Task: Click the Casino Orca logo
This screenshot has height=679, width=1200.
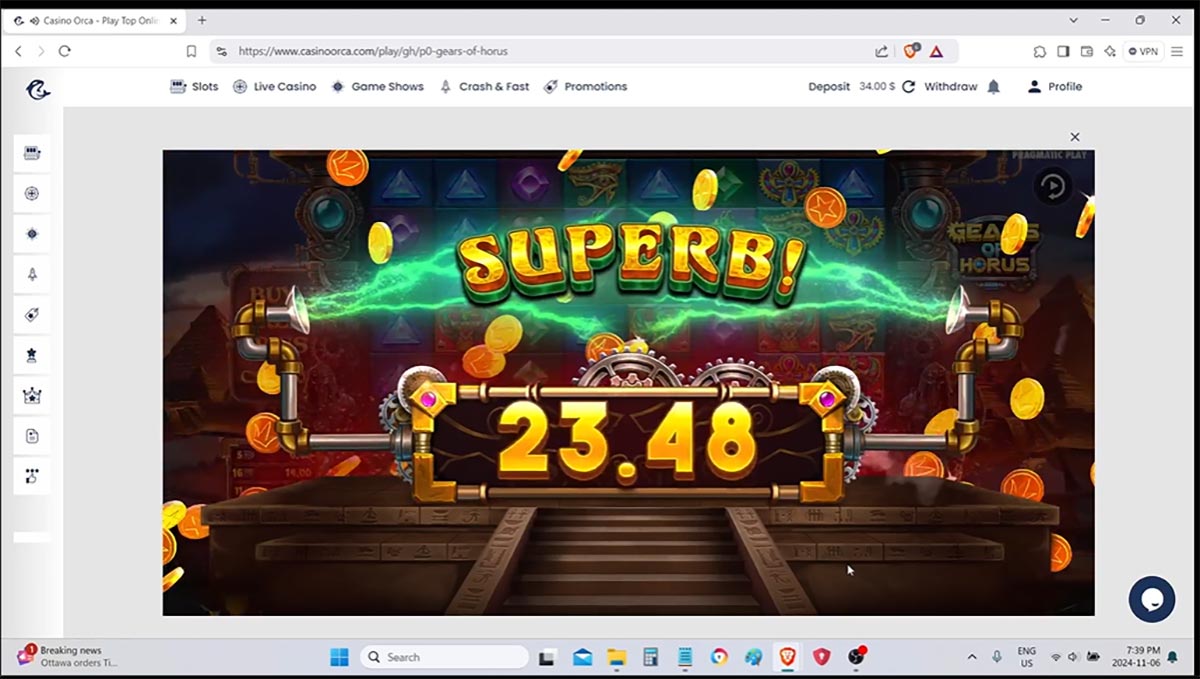Action: coord(38,90)
